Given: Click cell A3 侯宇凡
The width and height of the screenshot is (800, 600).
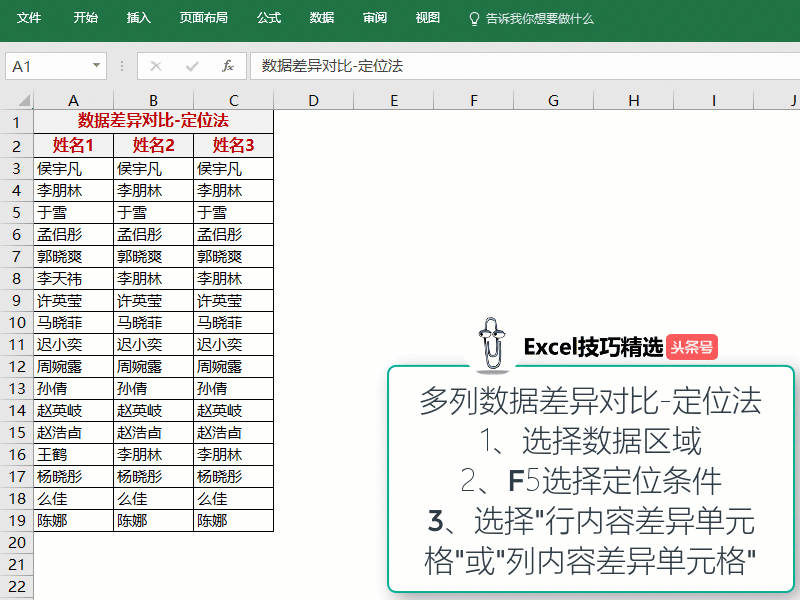Looking at the screenshot, I should pyautogui.click(x=73, y=168).
